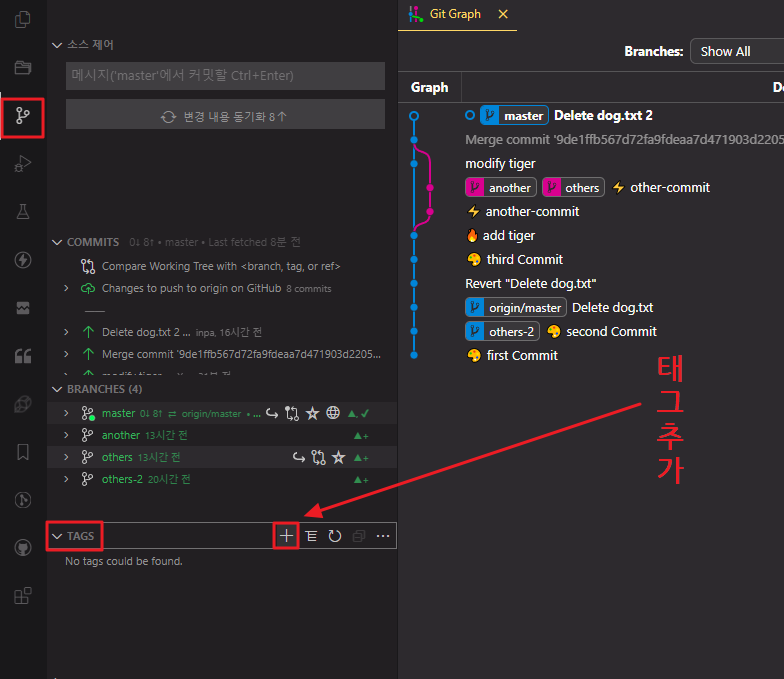
Task: Open the Run and Debug view
Action: (x=22, y=164)
